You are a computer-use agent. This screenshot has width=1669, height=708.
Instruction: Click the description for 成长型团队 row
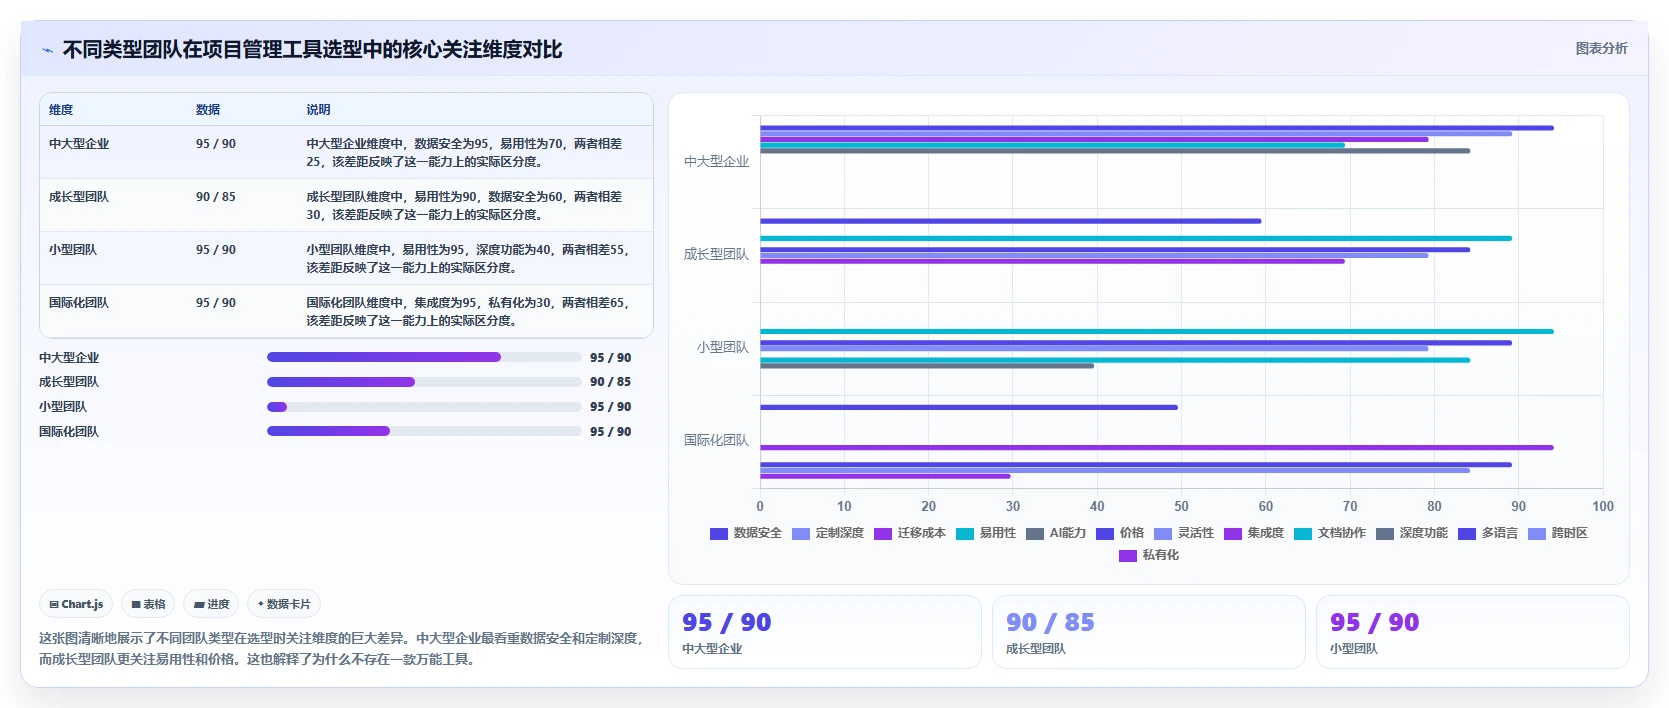tap(464, 206)
